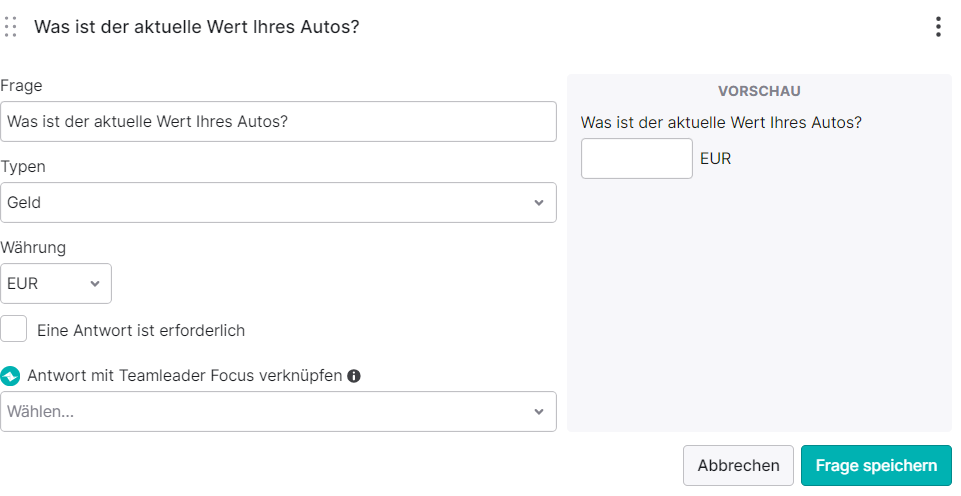Click the VORSCHAU preview heading
The image size is (961, 496).
(x=759, y=91)
